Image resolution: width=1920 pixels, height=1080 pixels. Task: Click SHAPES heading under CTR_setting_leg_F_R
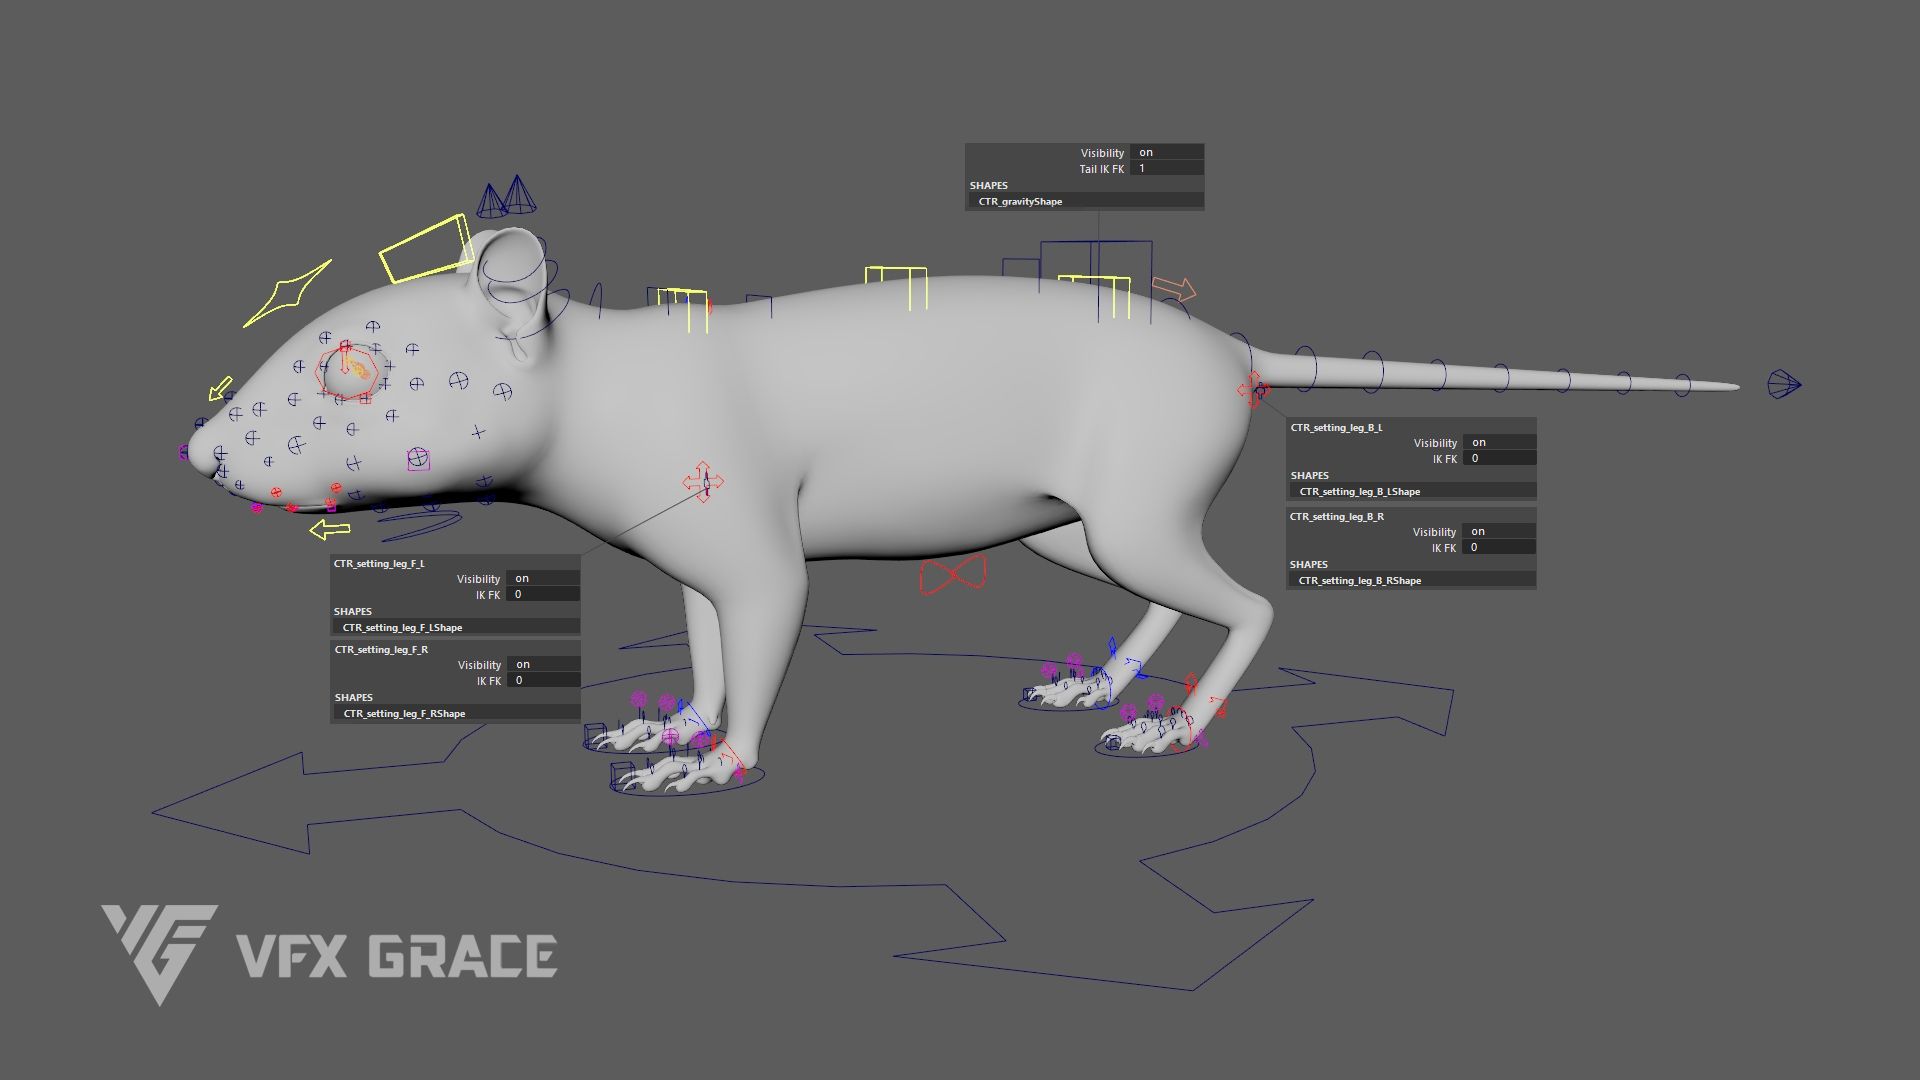[x=353, y=697]
